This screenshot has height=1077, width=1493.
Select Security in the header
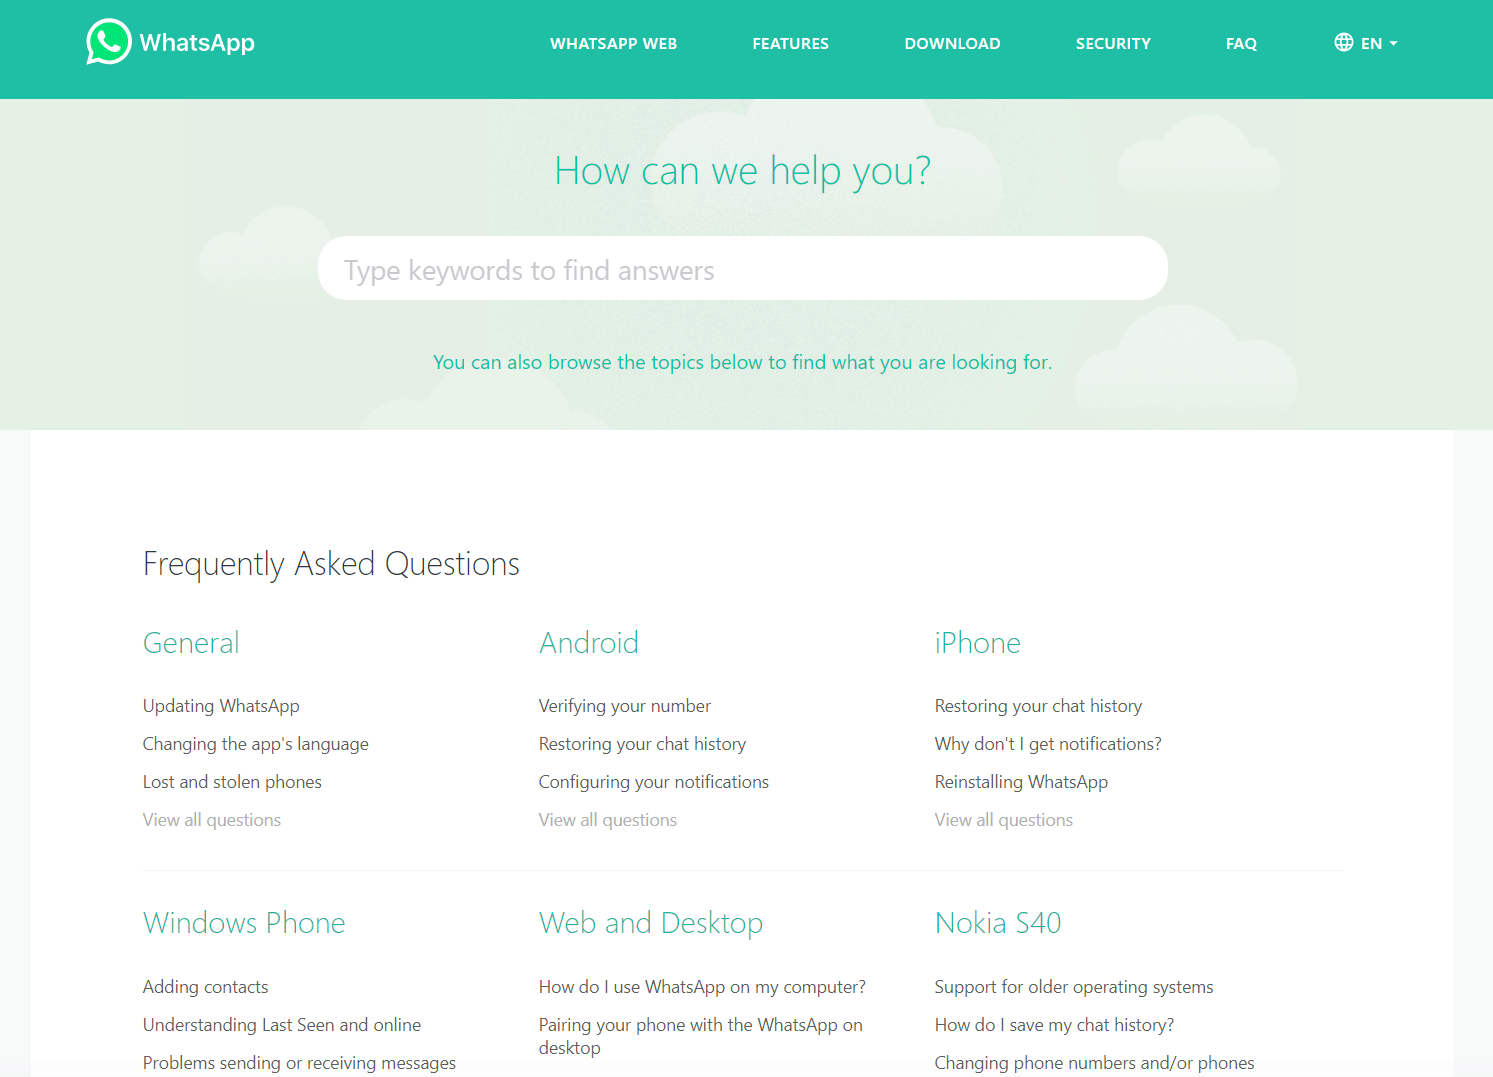[1113, 43]
